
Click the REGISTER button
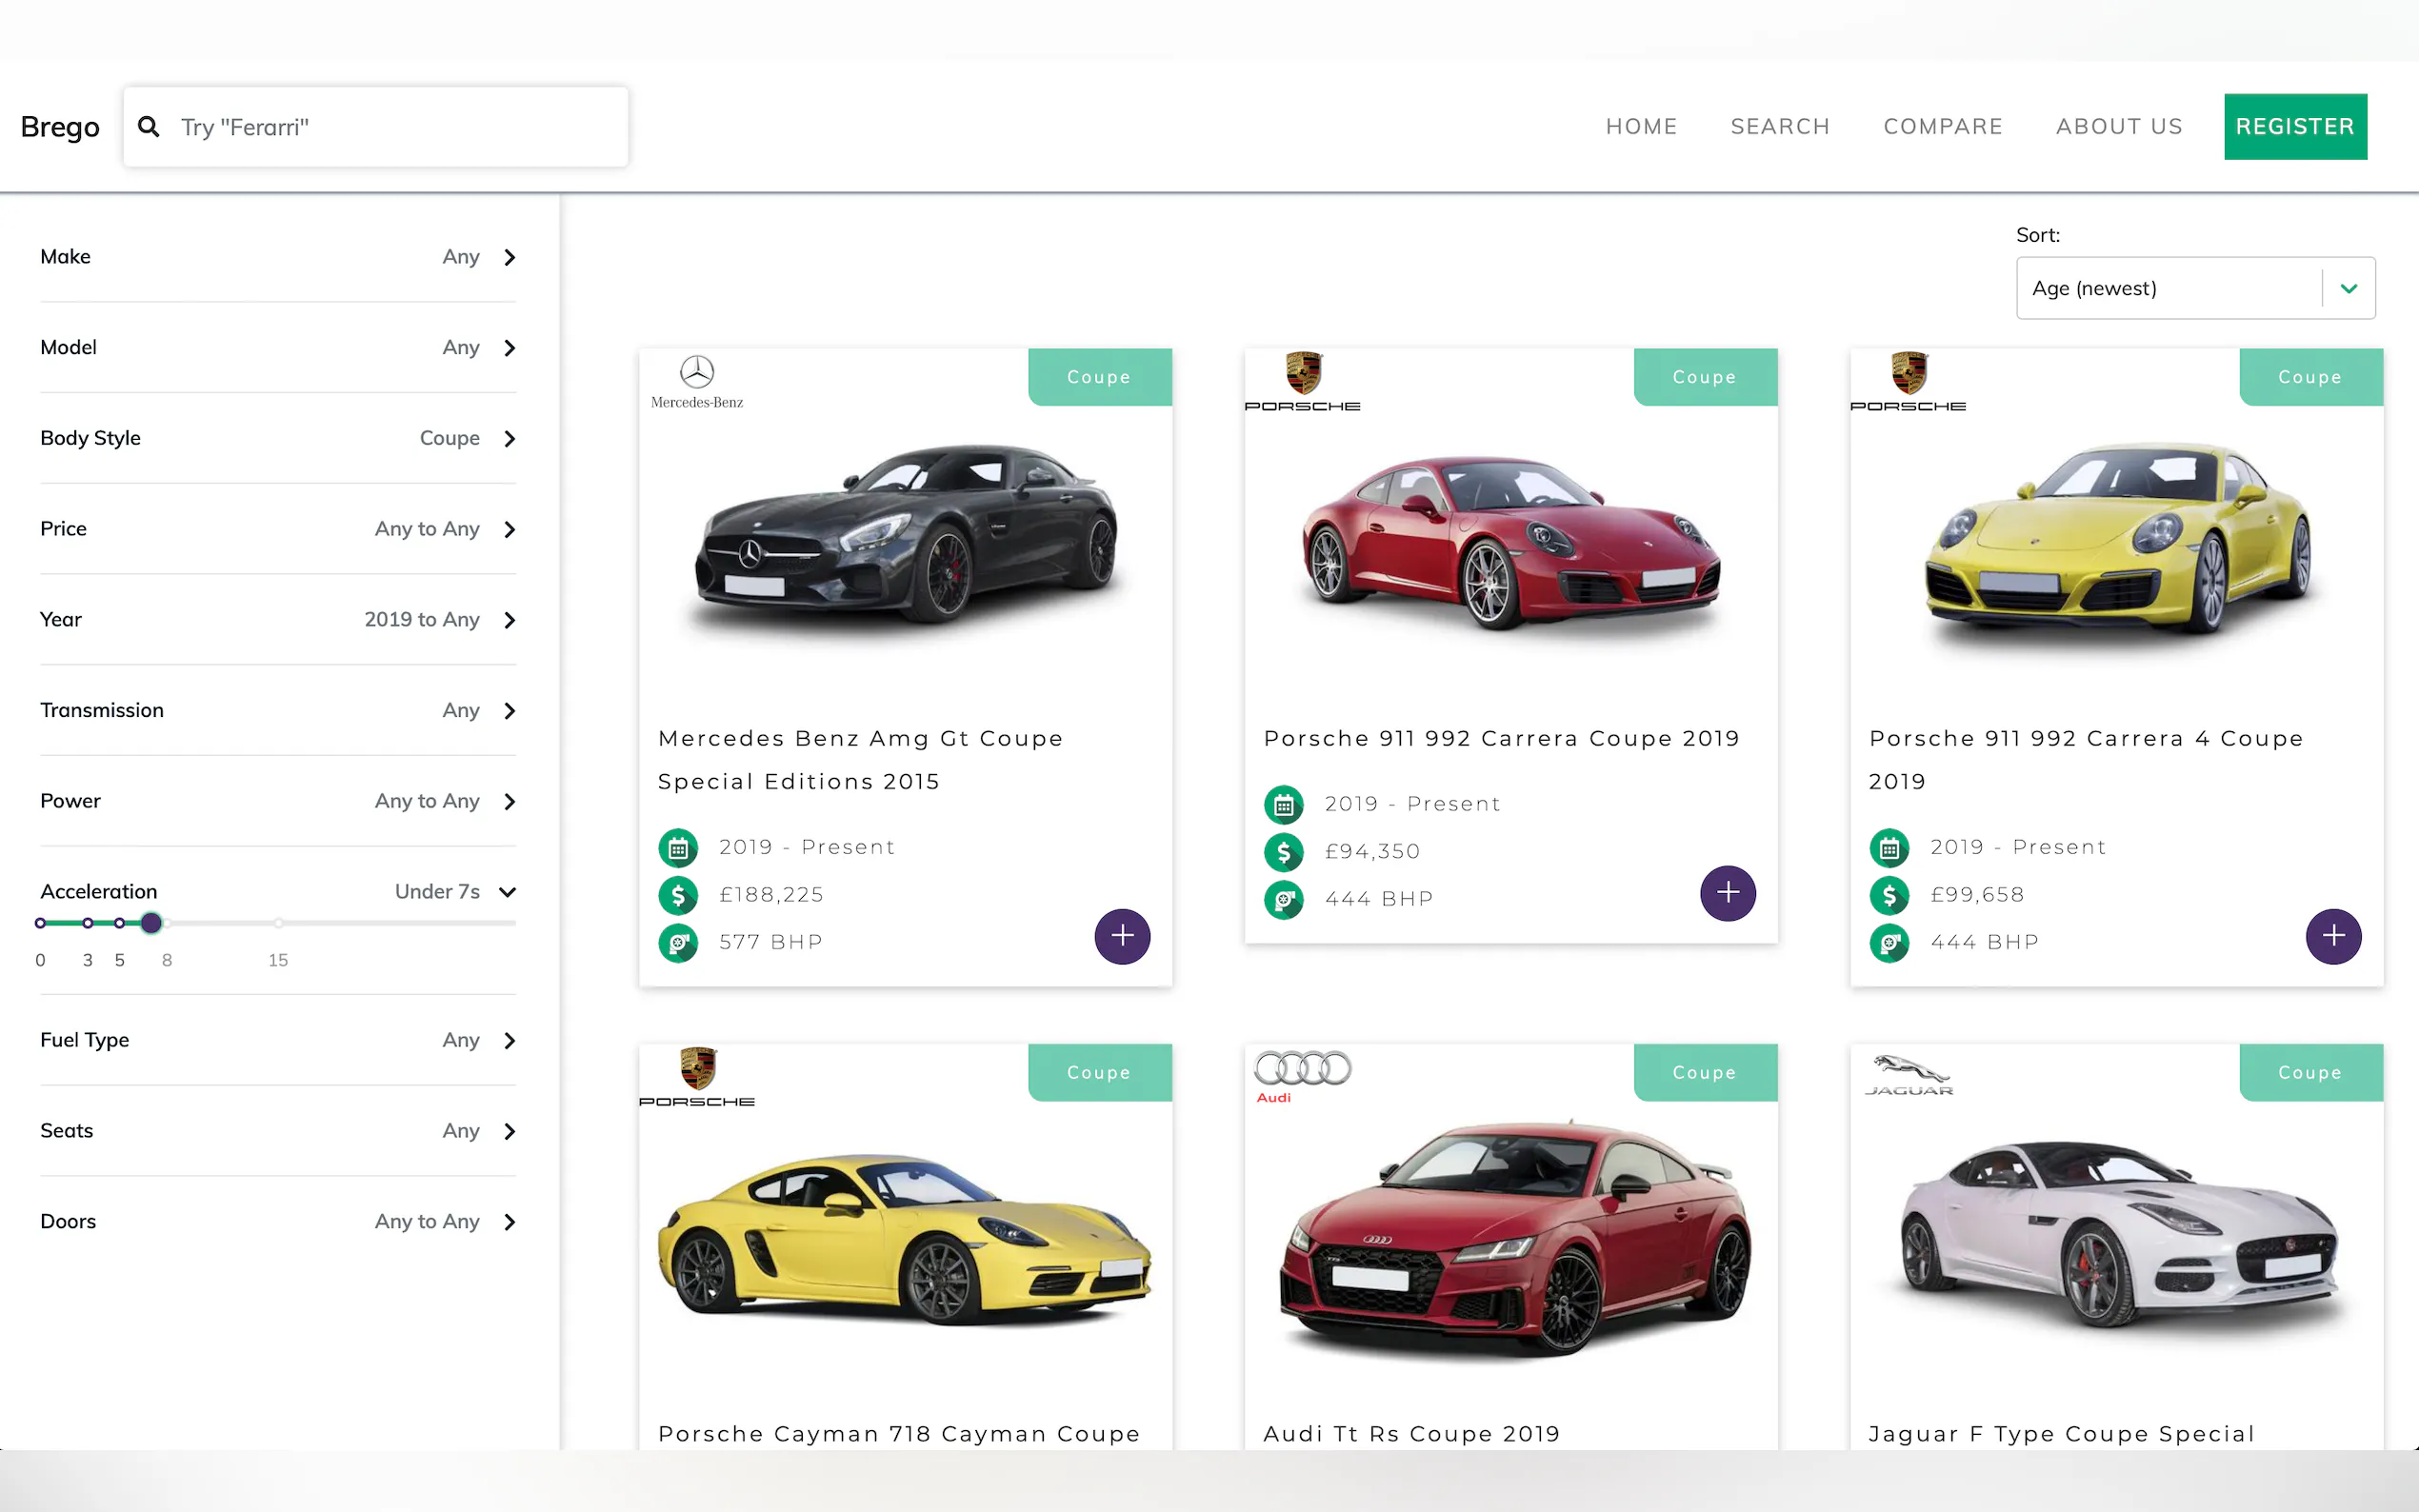pyautogui.click(x=2294, y=127)
